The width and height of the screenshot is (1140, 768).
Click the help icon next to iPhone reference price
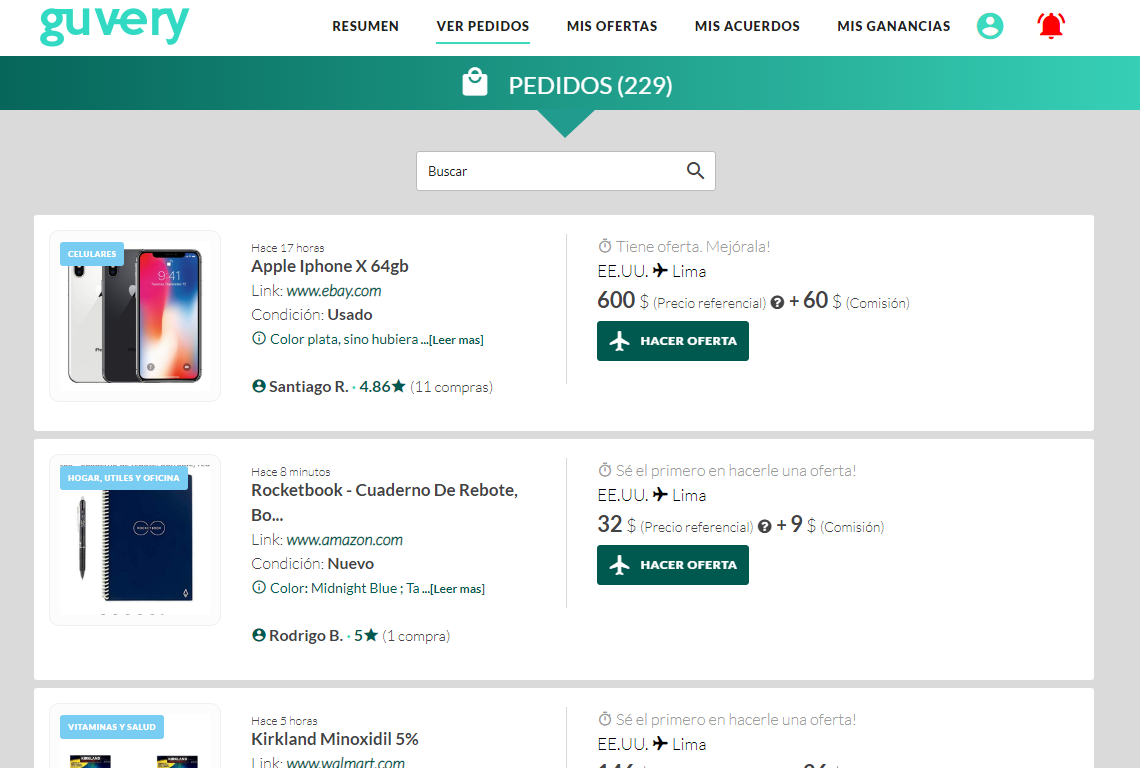(x=777, y=303)
